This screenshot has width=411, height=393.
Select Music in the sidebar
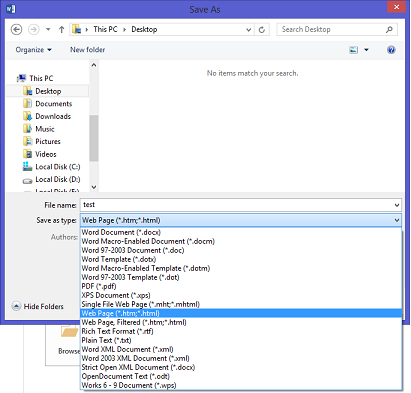point(39,129)
